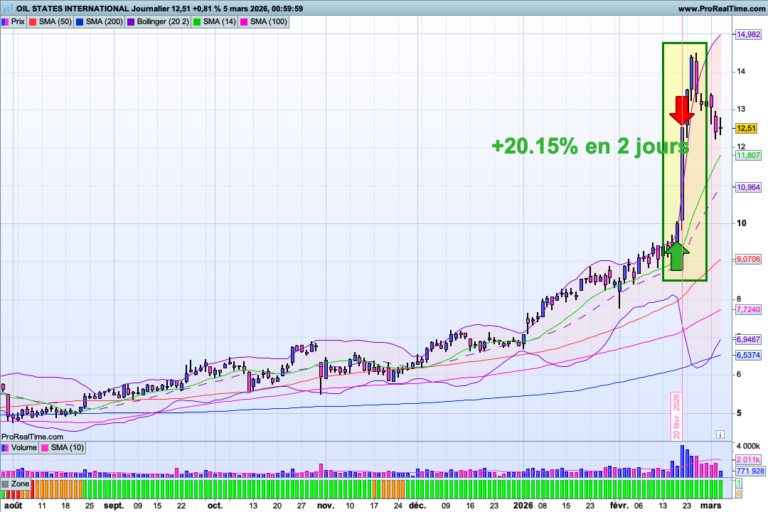Click the chart icon at top-left corner

pyautogui.click(x=7, y=7)
